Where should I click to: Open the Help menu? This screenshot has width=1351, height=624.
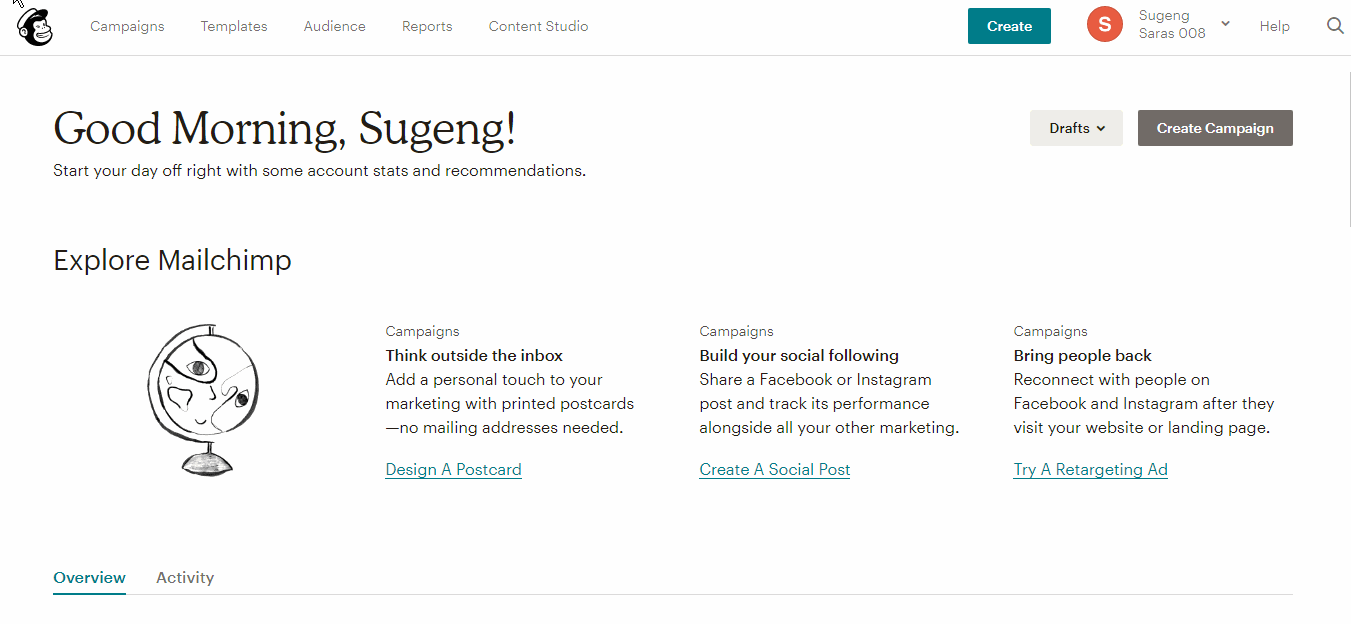pos(1274,26)
